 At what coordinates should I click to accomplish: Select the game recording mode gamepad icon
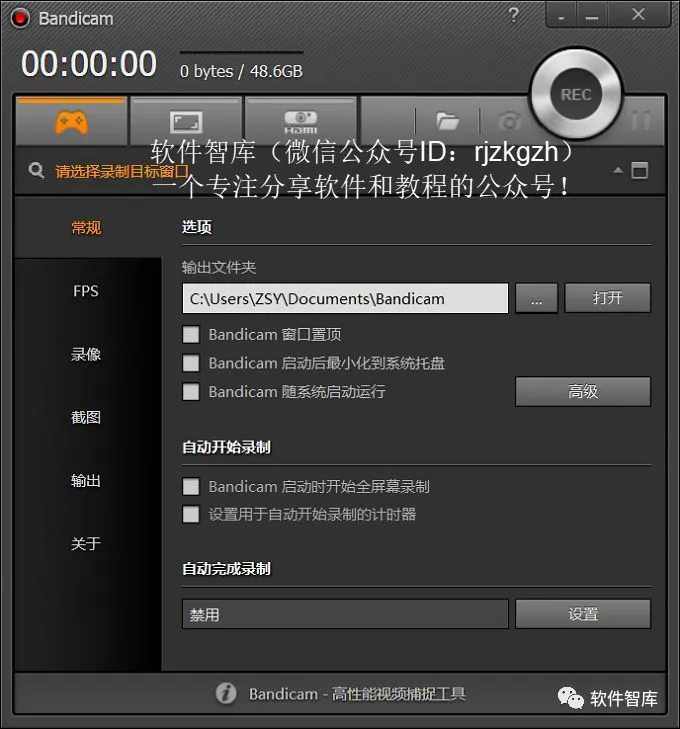(71, 122)
